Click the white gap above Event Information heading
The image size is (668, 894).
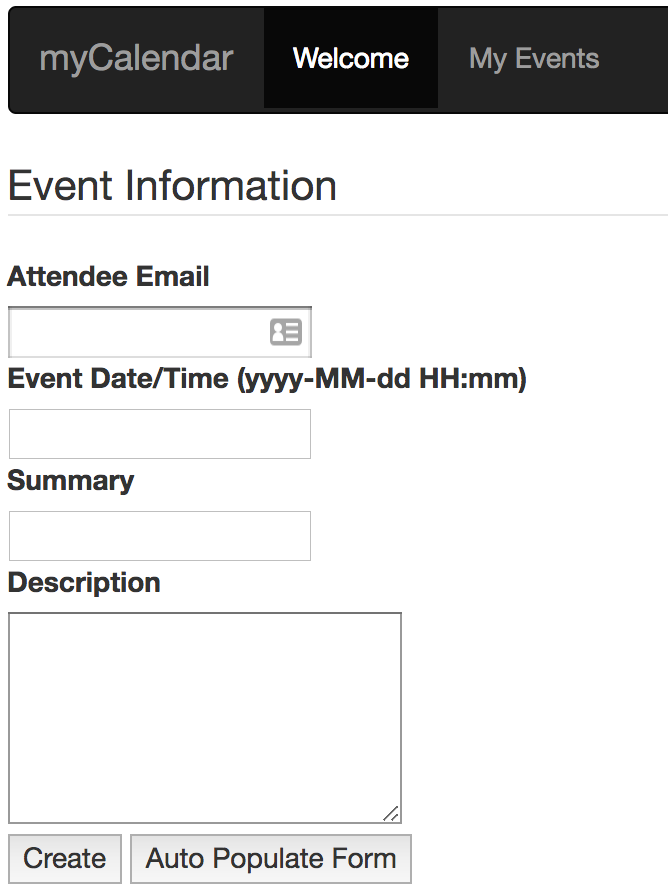(x=337, y=139)
